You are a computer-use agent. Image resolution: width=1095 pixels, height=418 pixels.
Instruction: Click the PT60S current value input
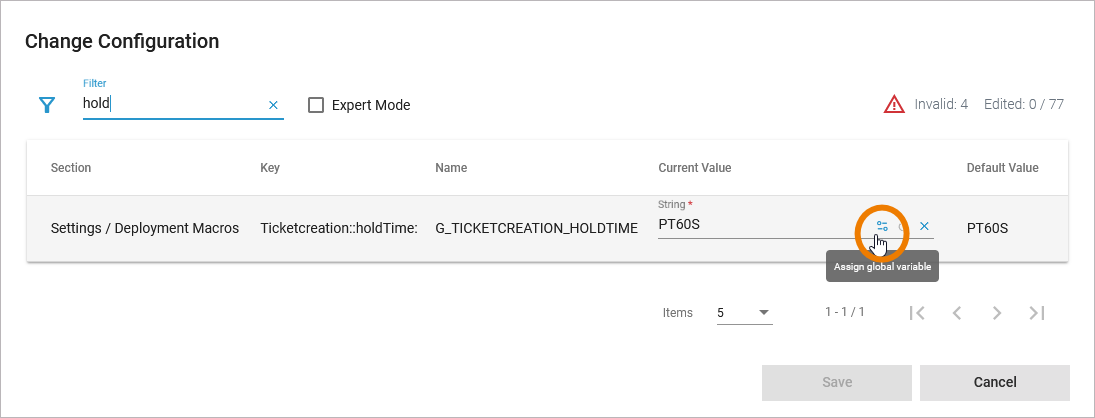click(750, 225)
